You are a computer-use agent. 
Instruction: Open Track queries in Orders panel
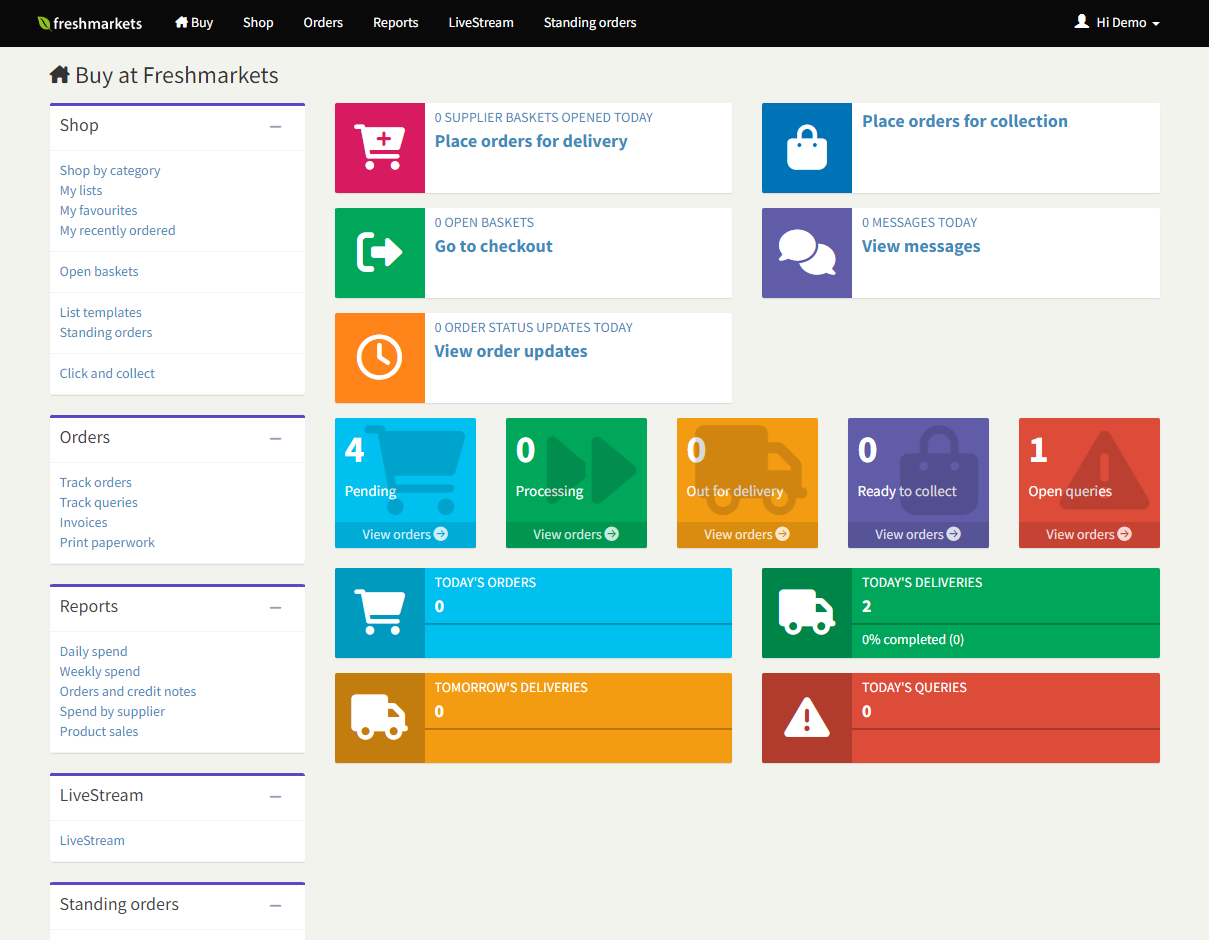tap(99, 502)
